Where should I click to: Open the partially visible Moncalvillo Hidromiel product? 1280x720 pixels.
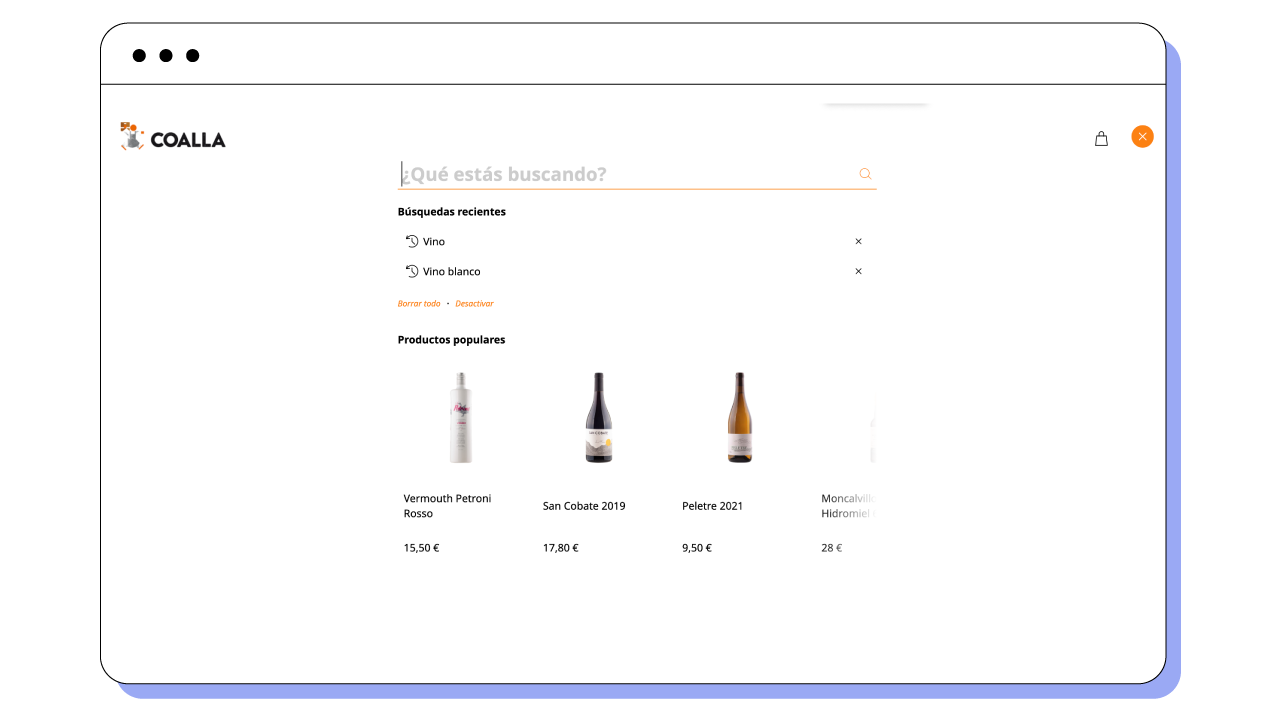[848, 506]
